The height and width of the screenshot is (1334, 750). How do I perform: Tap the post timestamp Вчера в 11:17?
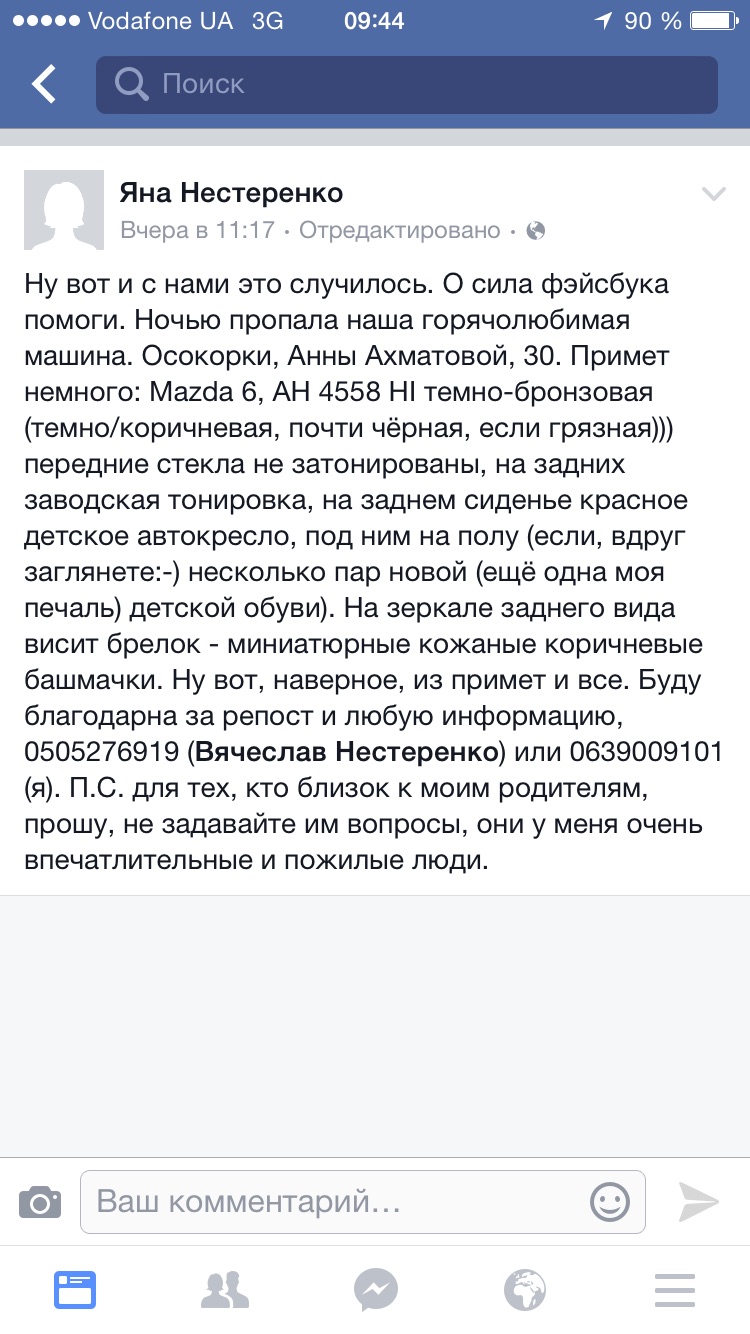click(x=197, y=231)
